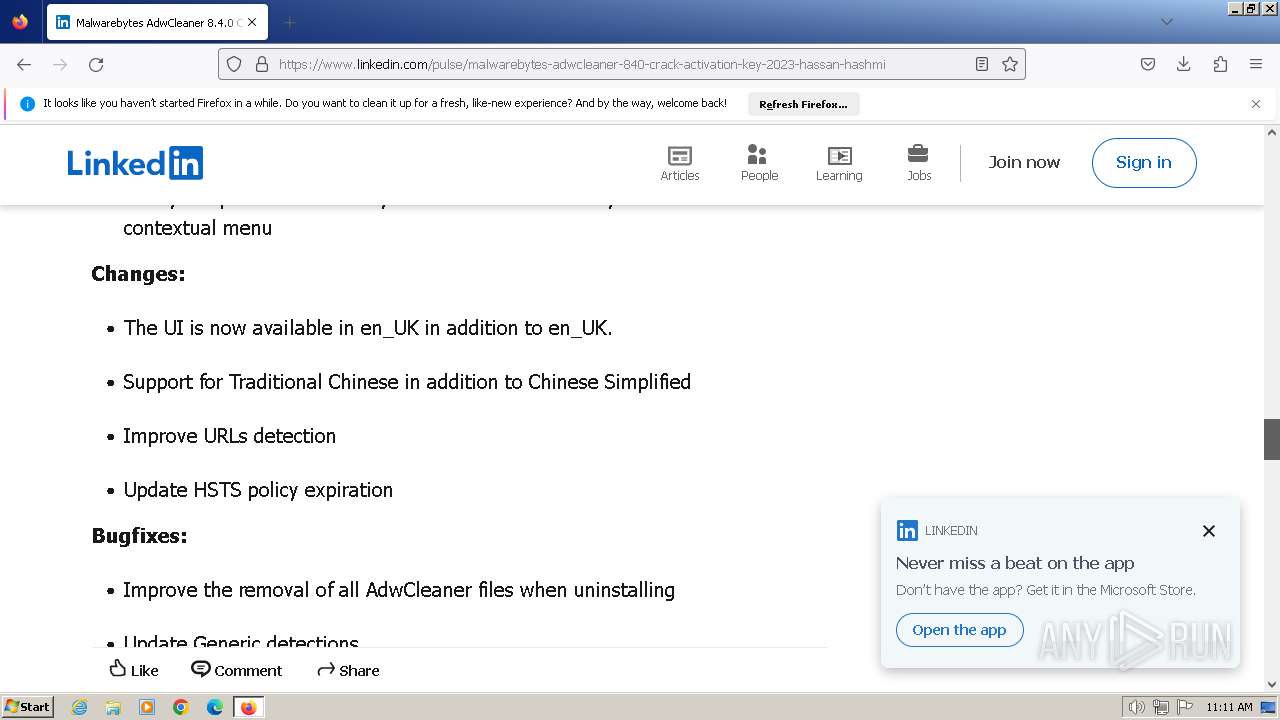Launch Internet Explorer from taskbar
This screenshot has height=720, width=1280.
coord(79,707)
